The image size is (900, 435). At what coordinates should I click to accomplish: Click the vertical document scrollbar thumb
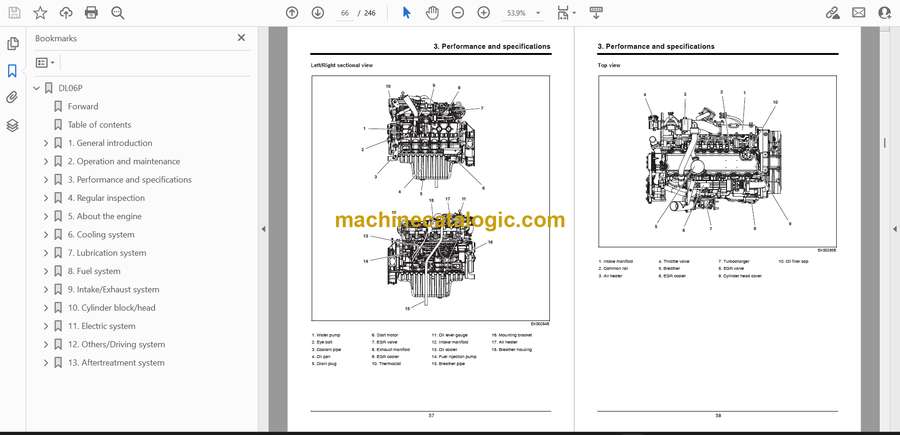[x=885, y=143]
